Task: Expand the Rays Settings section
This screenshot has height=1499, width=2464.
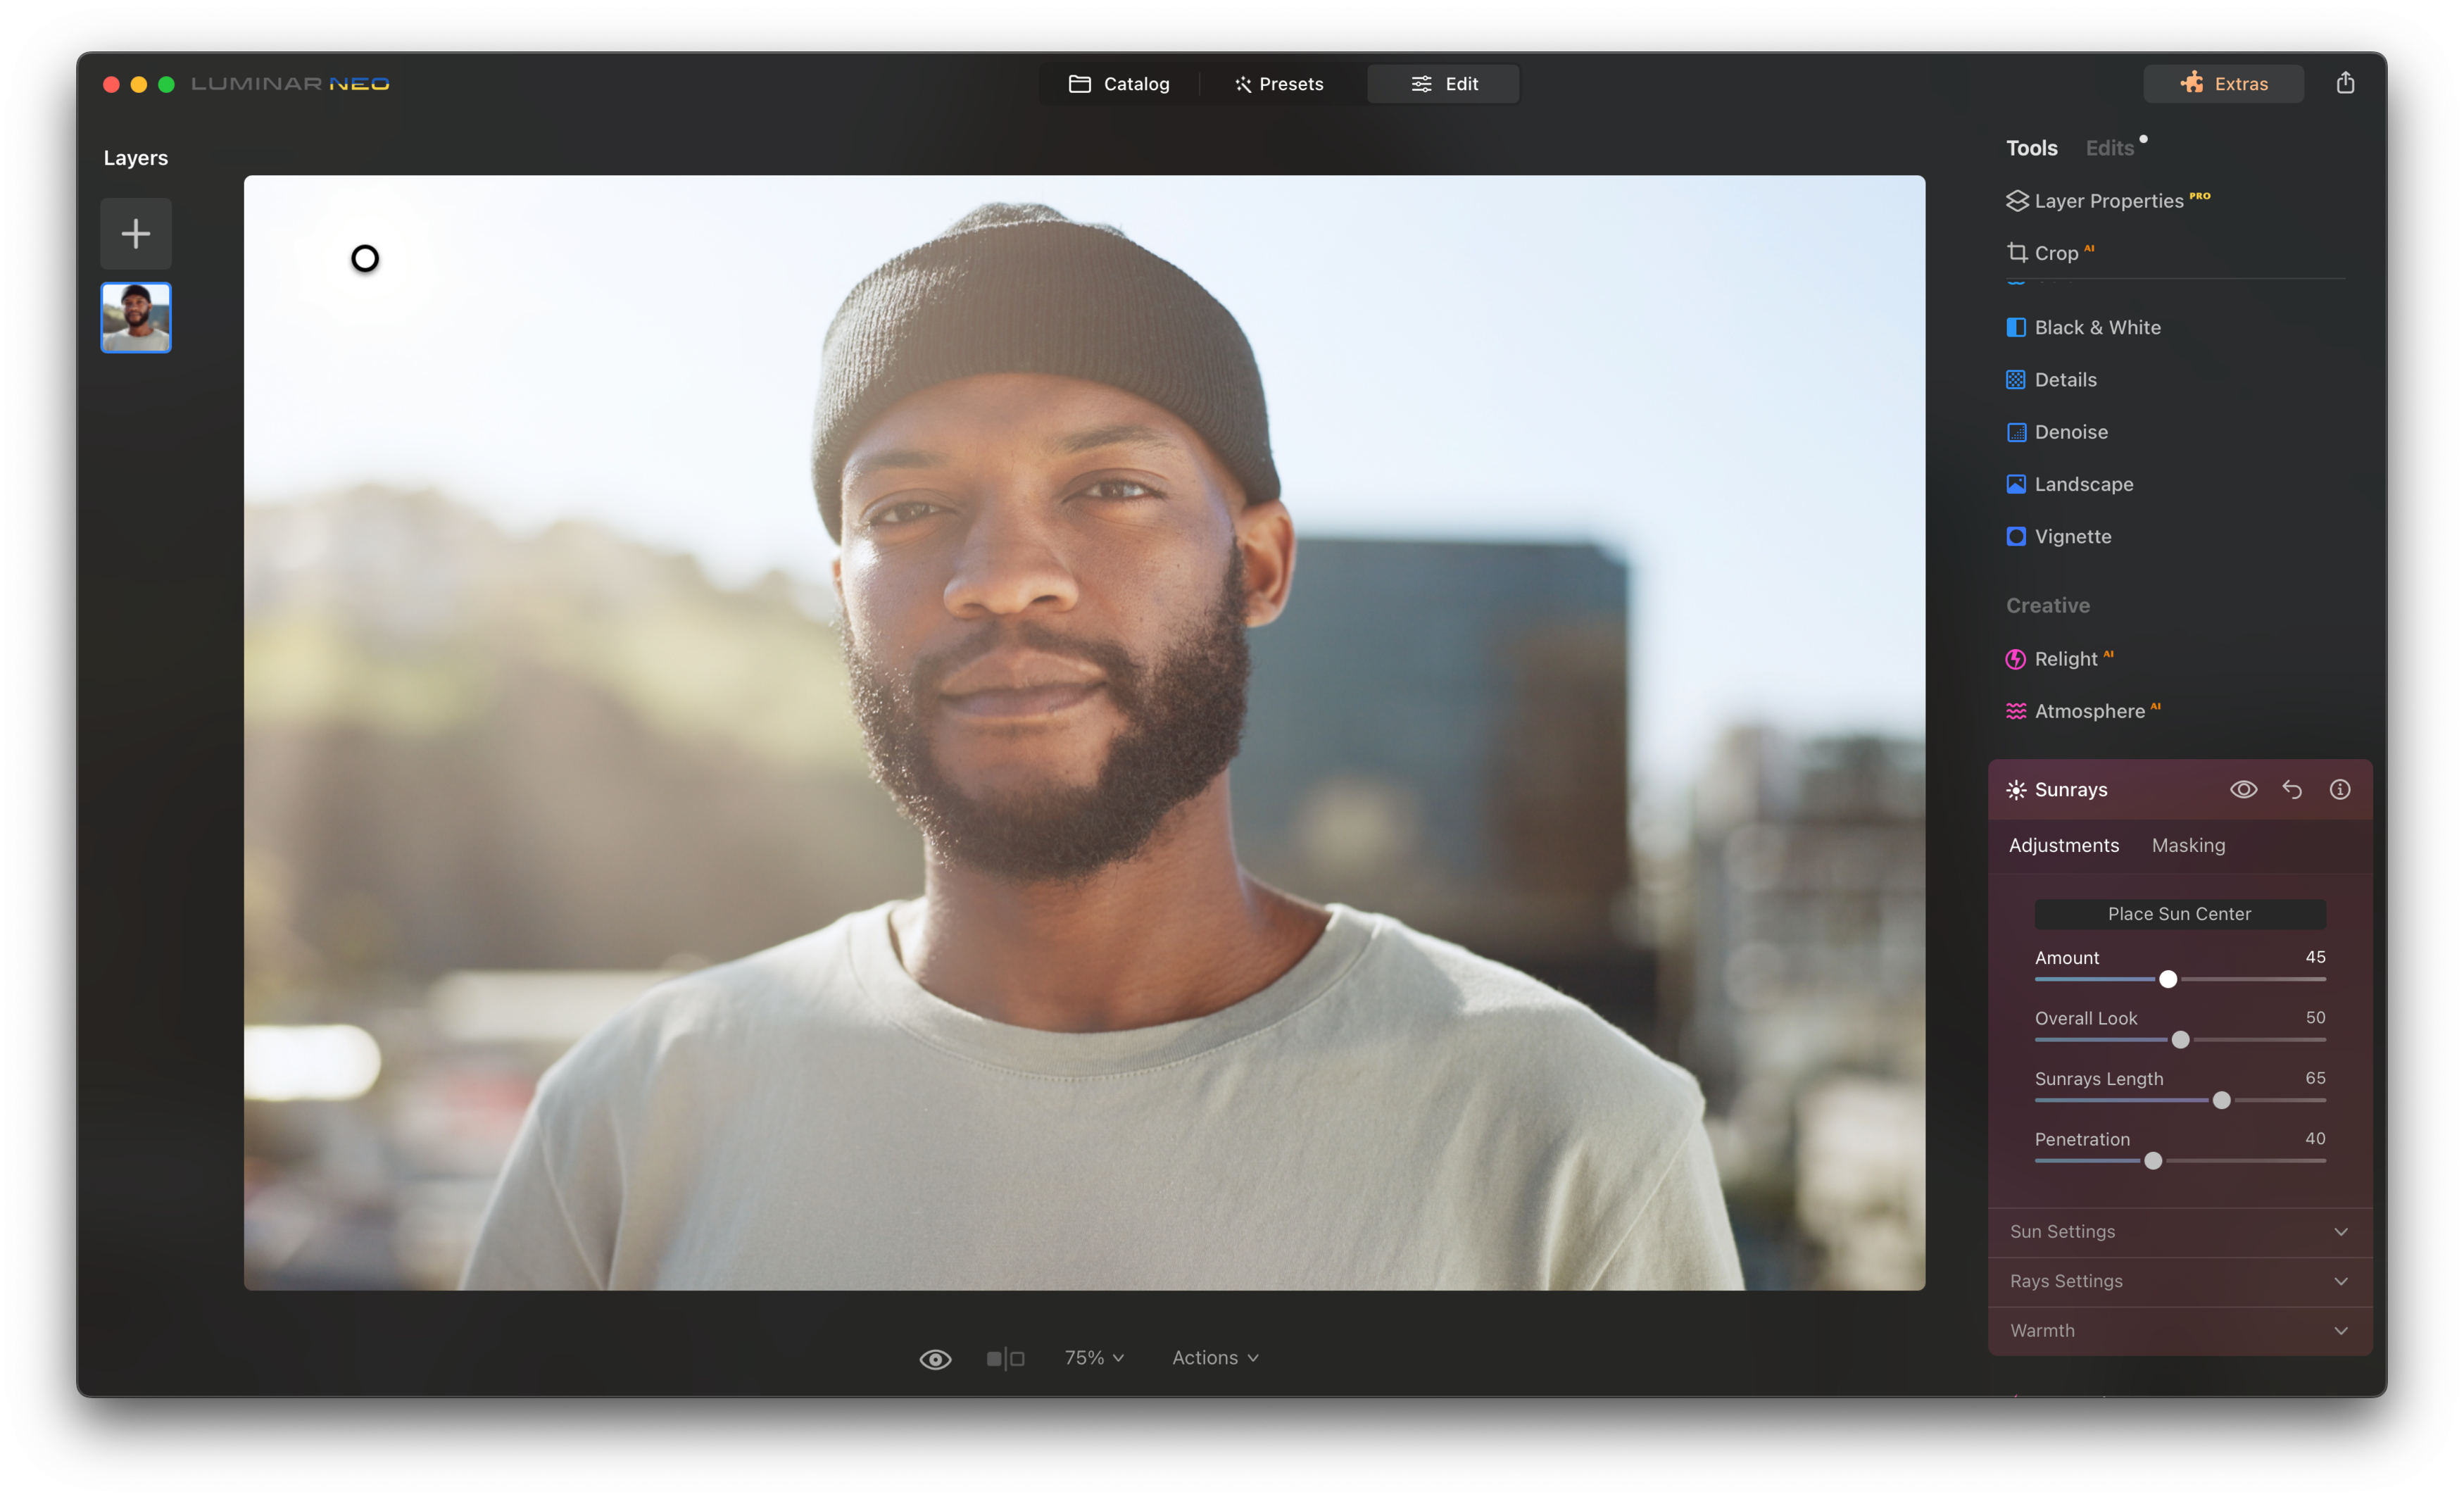Action: [x=2179, y=1279]
